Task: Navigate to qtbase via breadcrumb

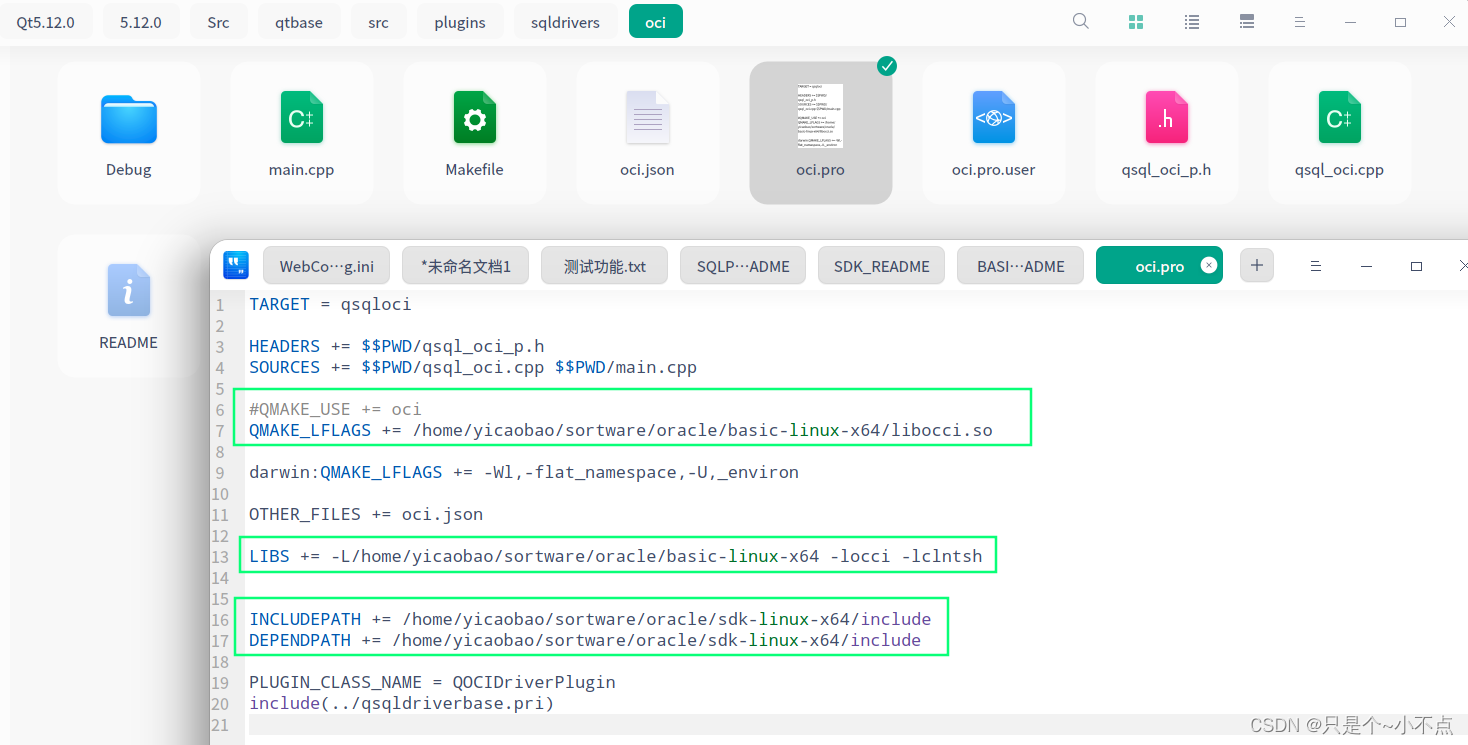Action: (299, 21)
